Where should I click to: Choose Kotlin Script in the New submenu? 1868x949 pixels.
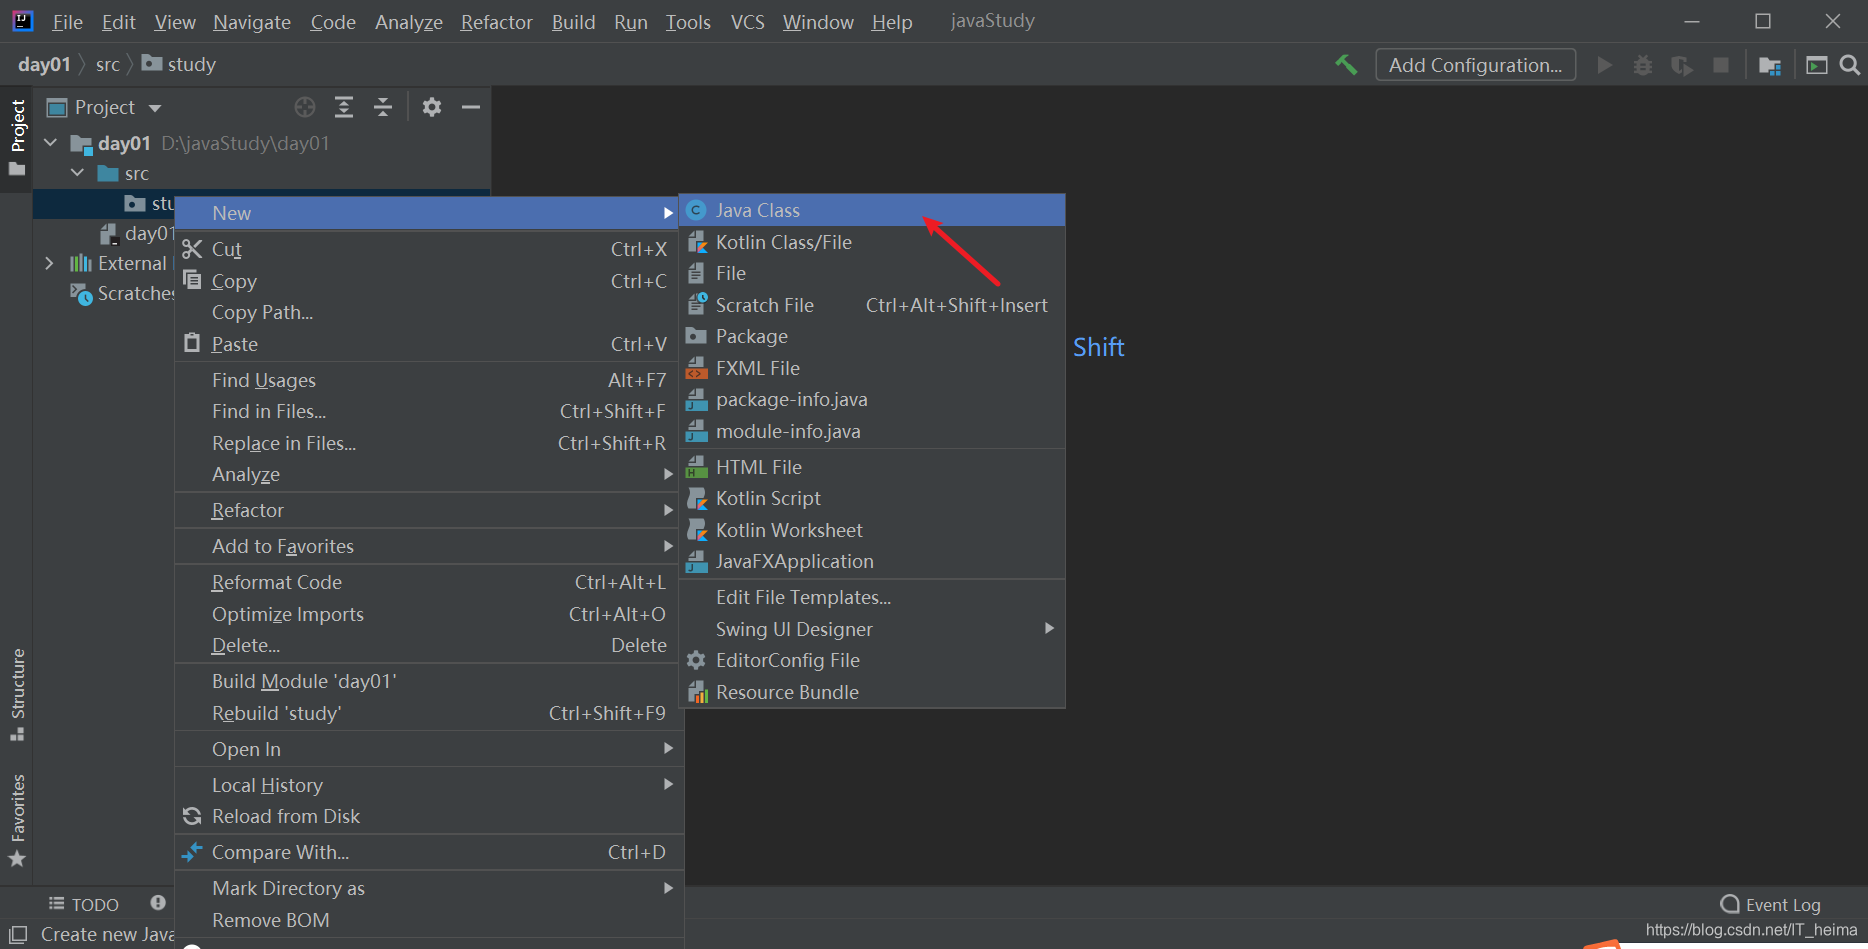[872, 498]
